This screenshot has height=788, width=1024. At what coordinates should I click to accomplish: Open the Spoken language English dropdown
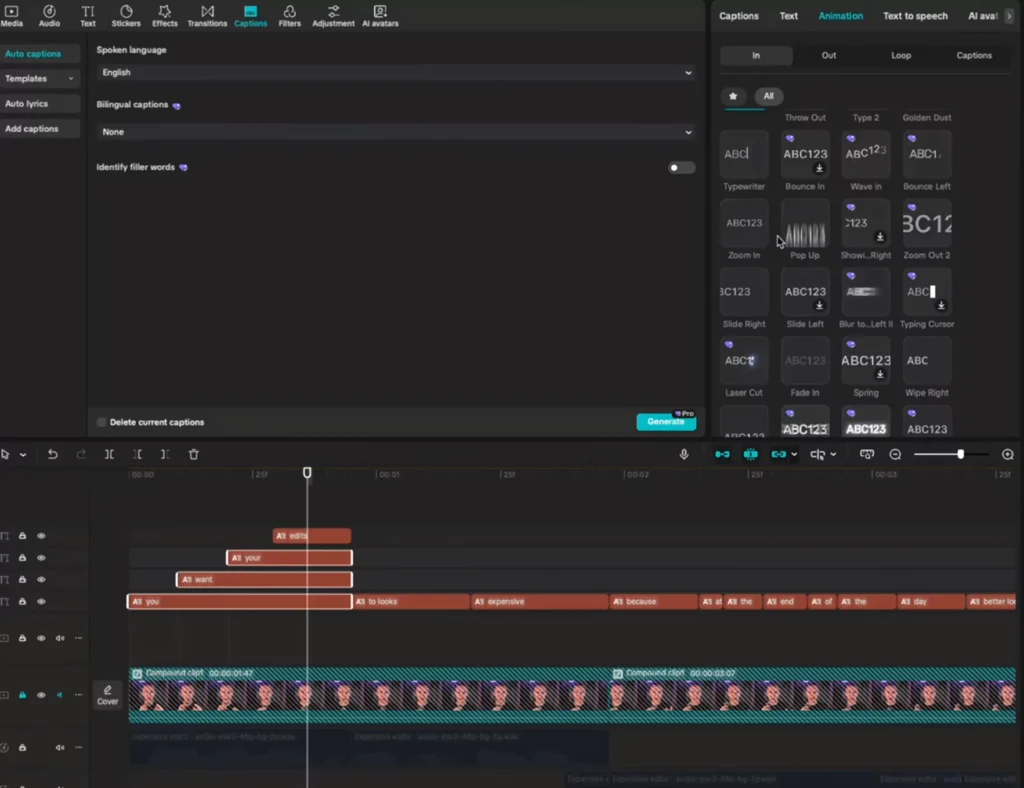point(395,73)
